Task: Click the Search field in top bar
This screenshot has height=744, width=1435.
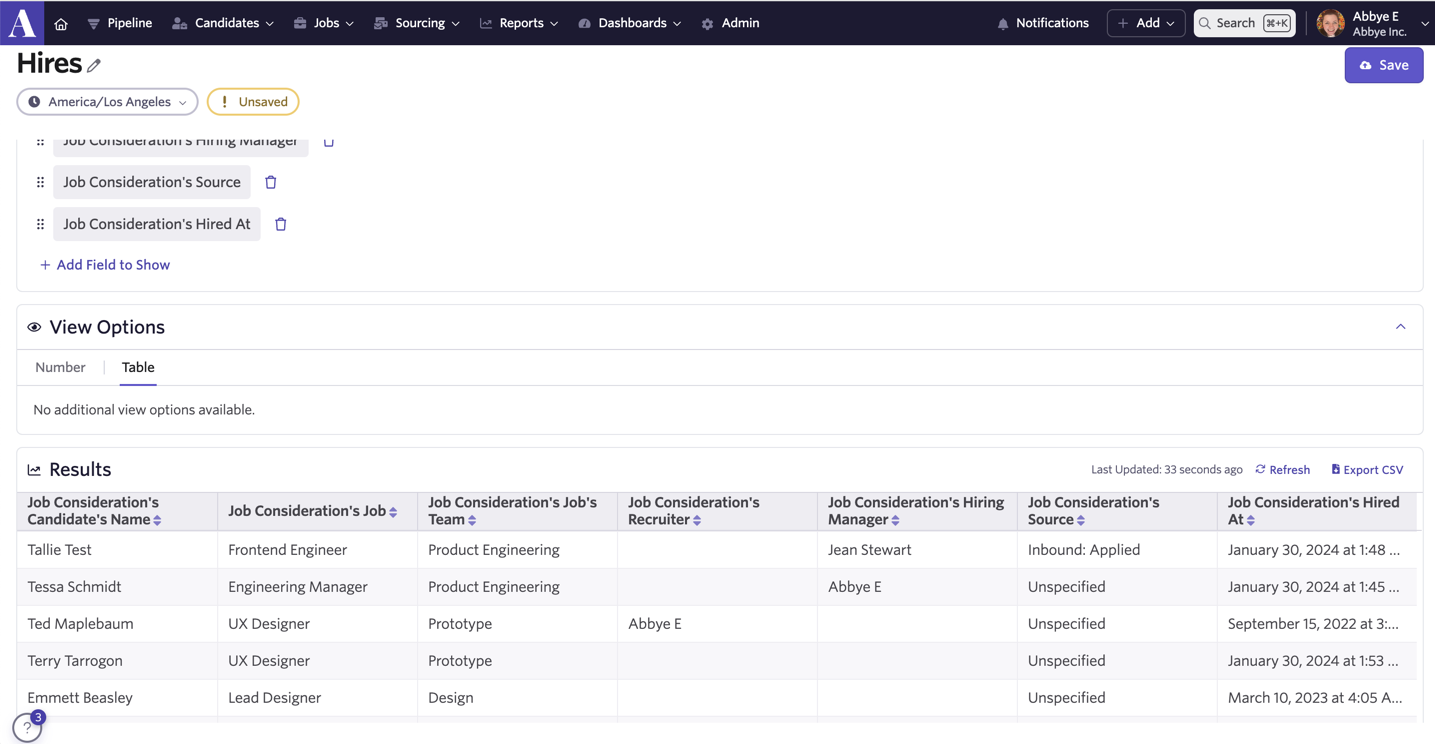Action: click(x=1245, y=23)
